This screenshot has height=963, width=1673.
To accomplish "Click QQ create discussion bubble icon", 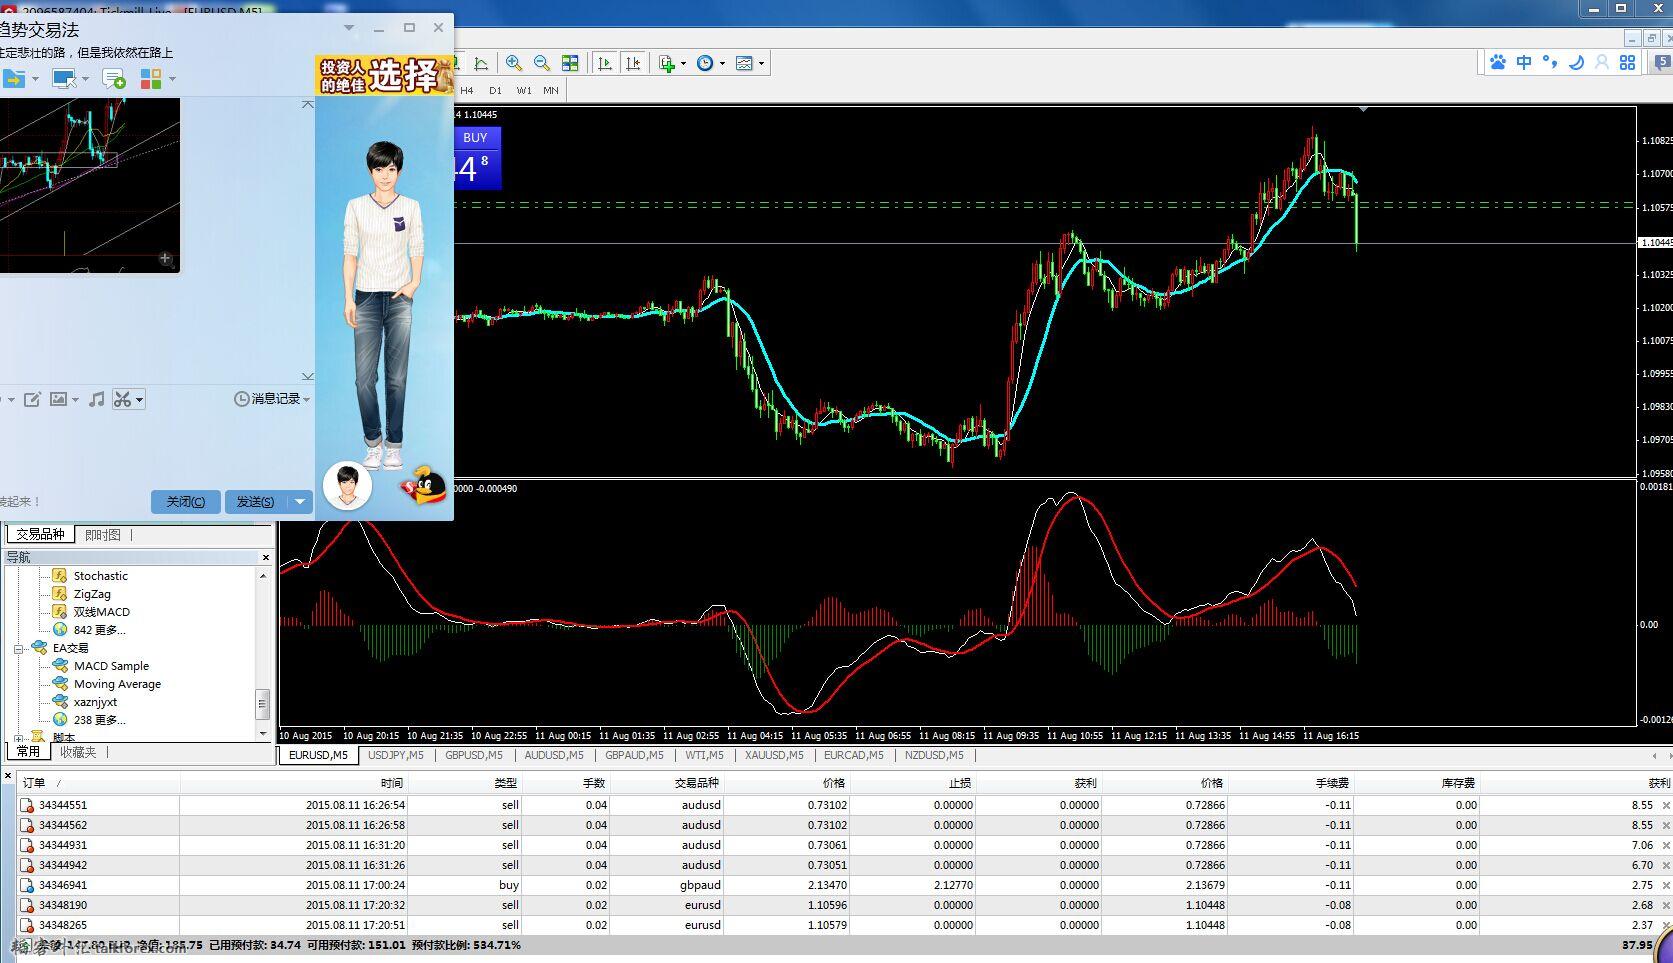I will [114, 78].
